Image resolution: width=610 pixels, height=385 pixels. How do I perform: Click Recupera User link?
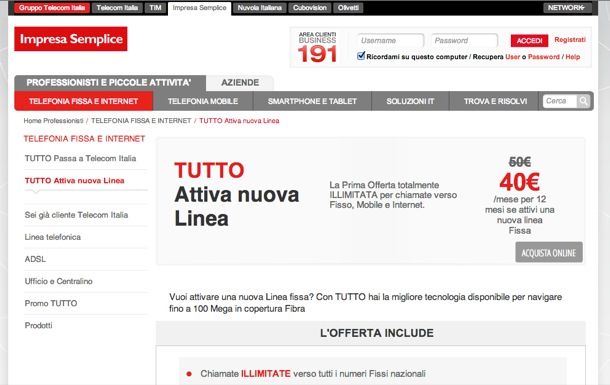[512, 57]
